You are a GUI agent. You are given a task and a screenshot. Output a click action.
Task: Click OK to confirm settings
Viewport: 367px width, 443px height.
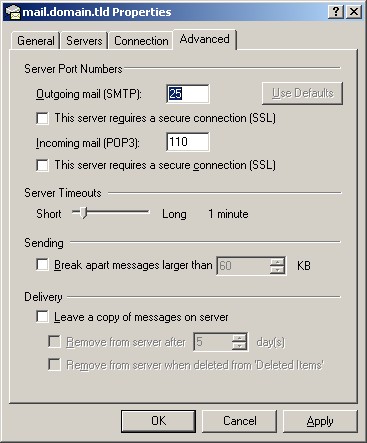158,421
